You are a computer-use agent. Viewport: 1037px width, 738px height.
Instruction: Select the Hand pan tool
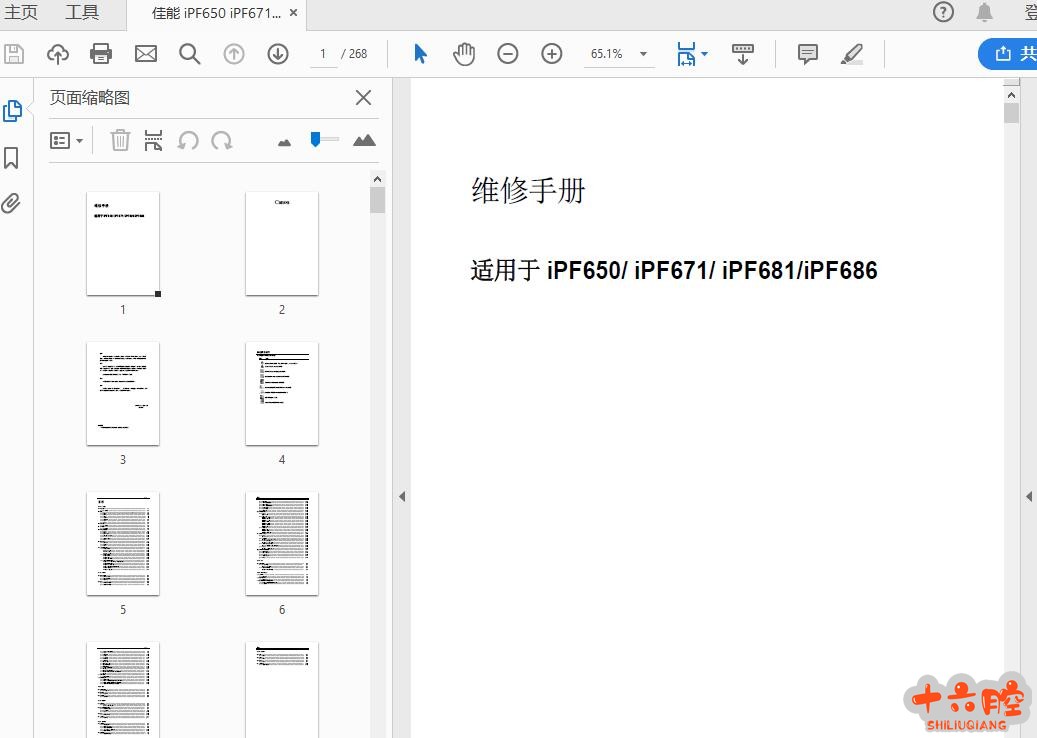tap(464, 54)
